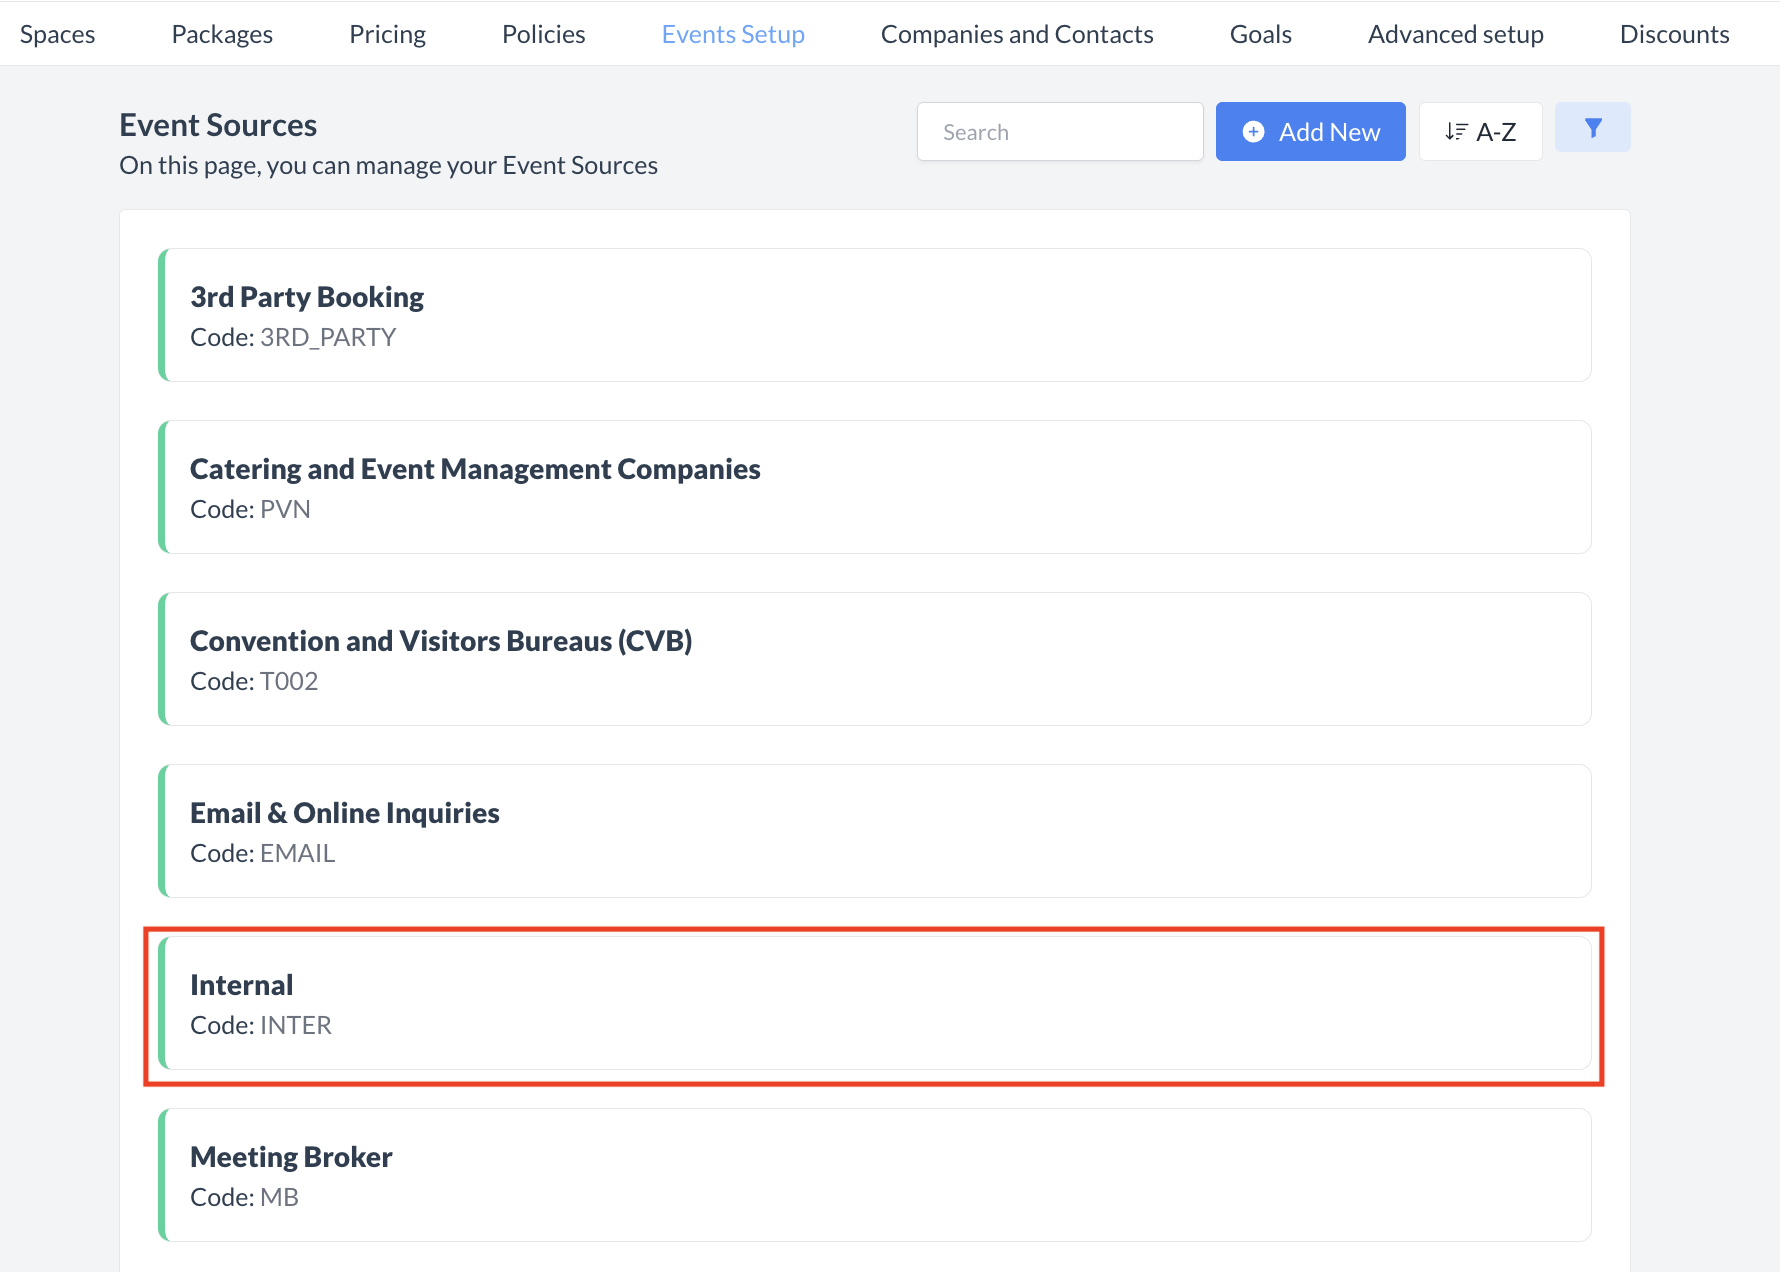Screen dimensions: 1780x1272
Task: Go to the Discounts tab
Action: point(1674,34)
